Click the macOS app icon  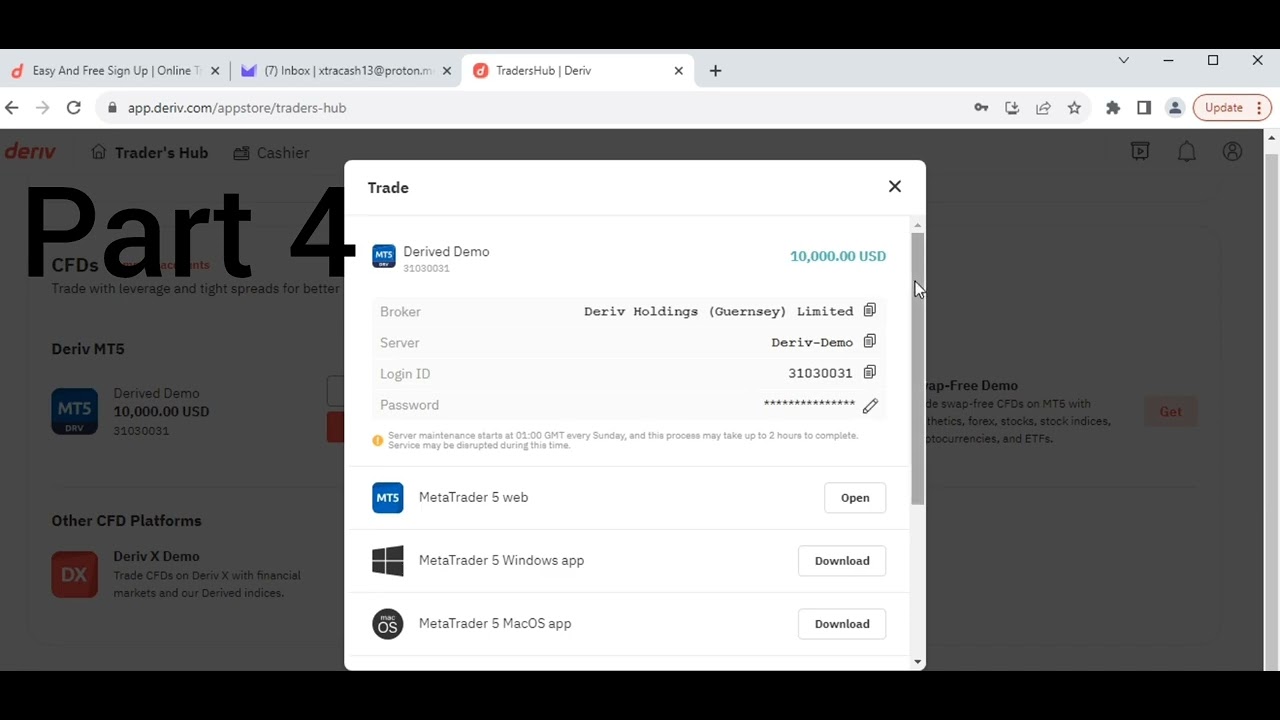click(x=388, y=624)
